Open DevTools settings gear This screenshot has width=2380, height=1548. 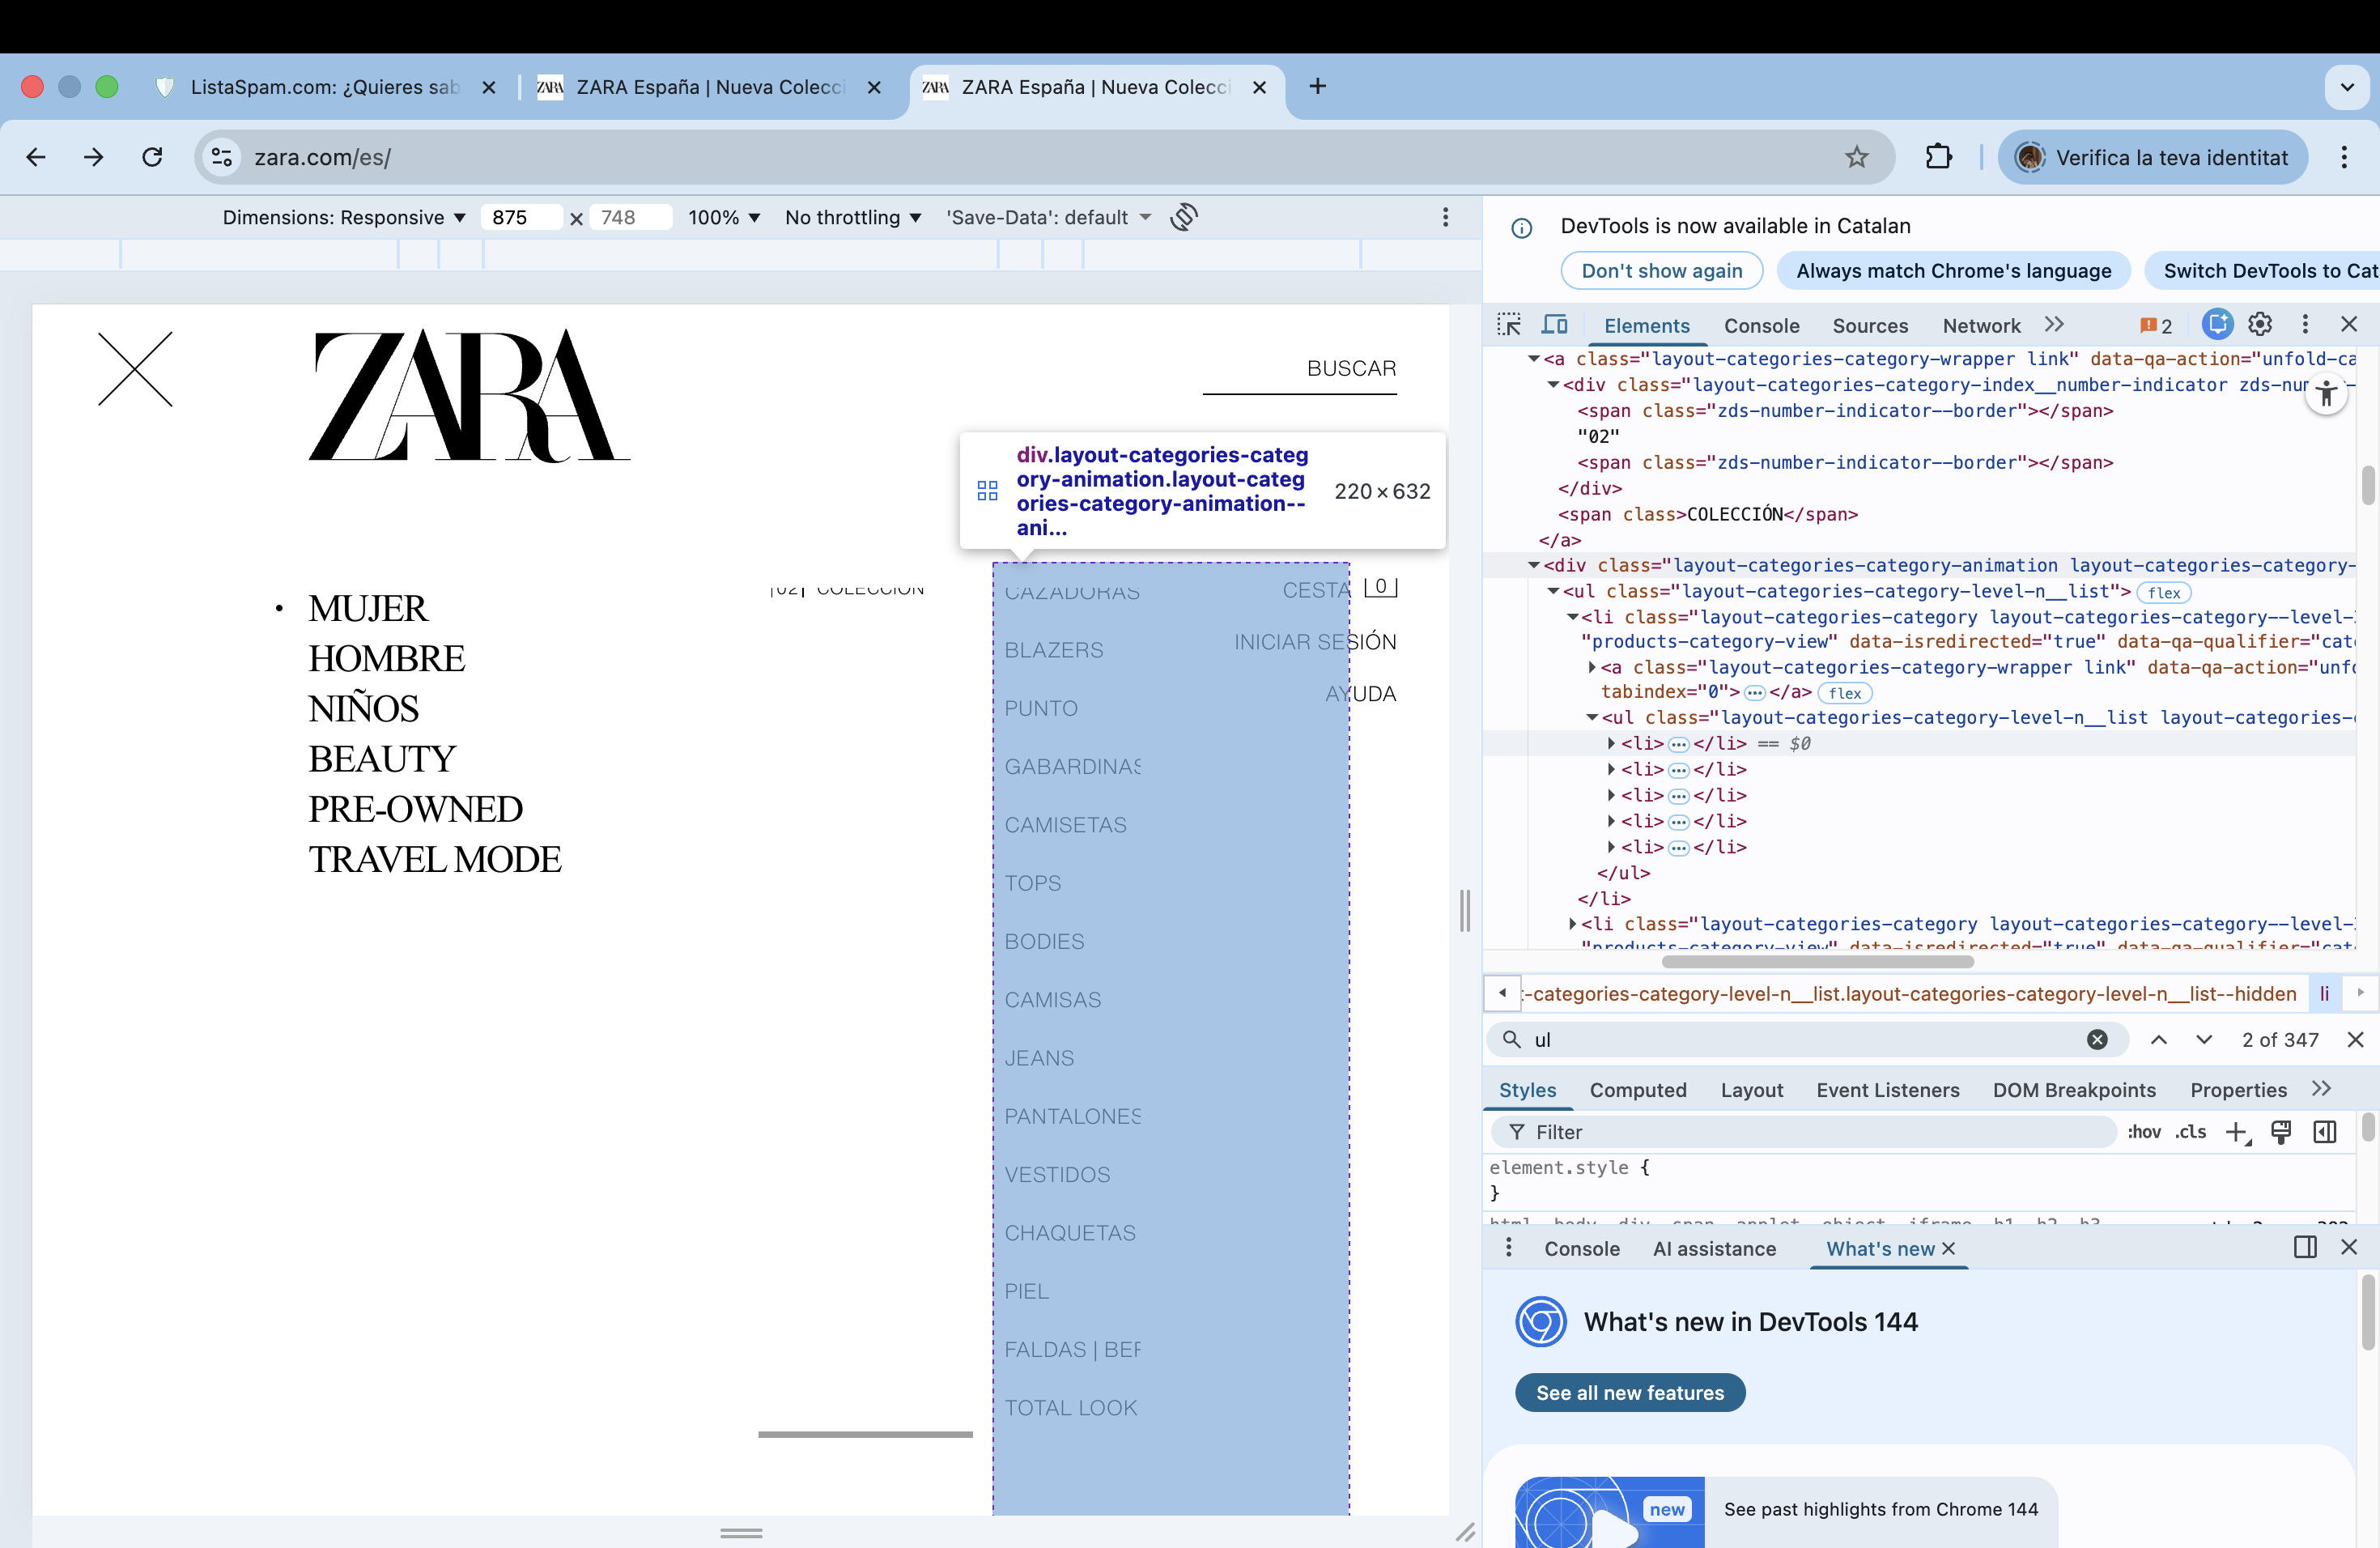[2260, 324]
